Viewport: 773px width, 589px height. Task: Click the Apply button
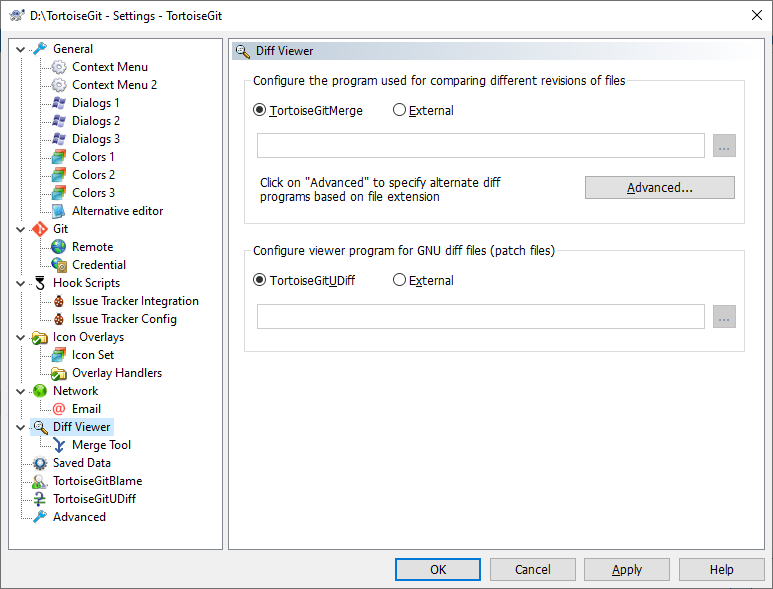[627, 569]
